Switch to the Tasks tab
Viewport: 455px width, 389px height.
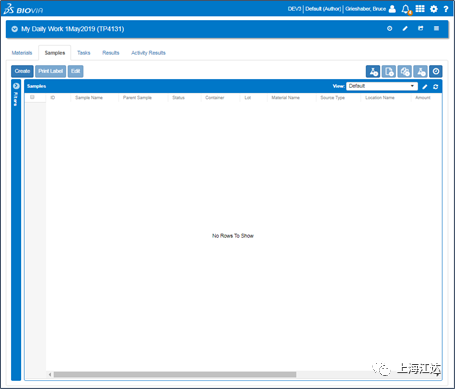pyautogui.click(x=84, y=53)
